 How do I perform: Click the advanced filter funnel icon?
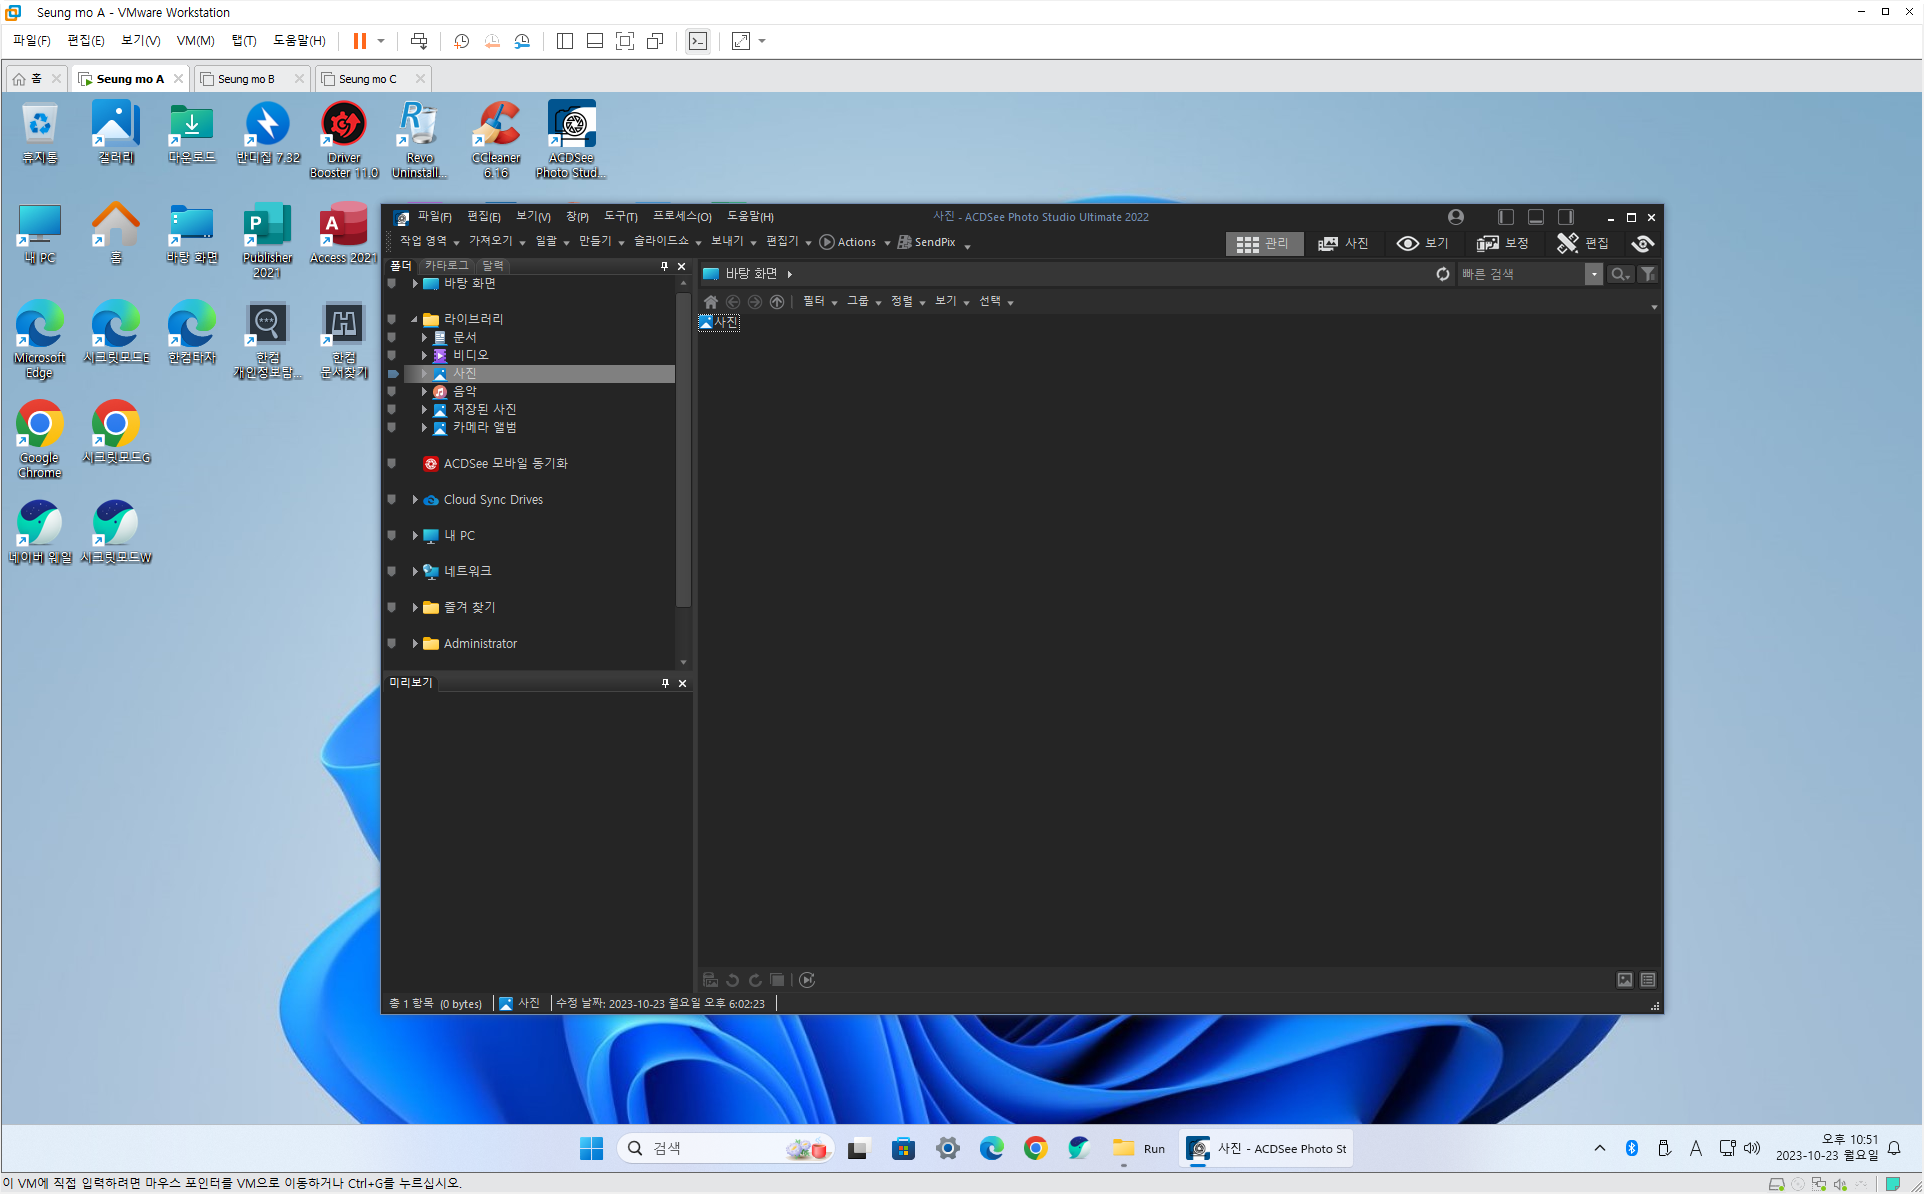(x=1648, y=274)
